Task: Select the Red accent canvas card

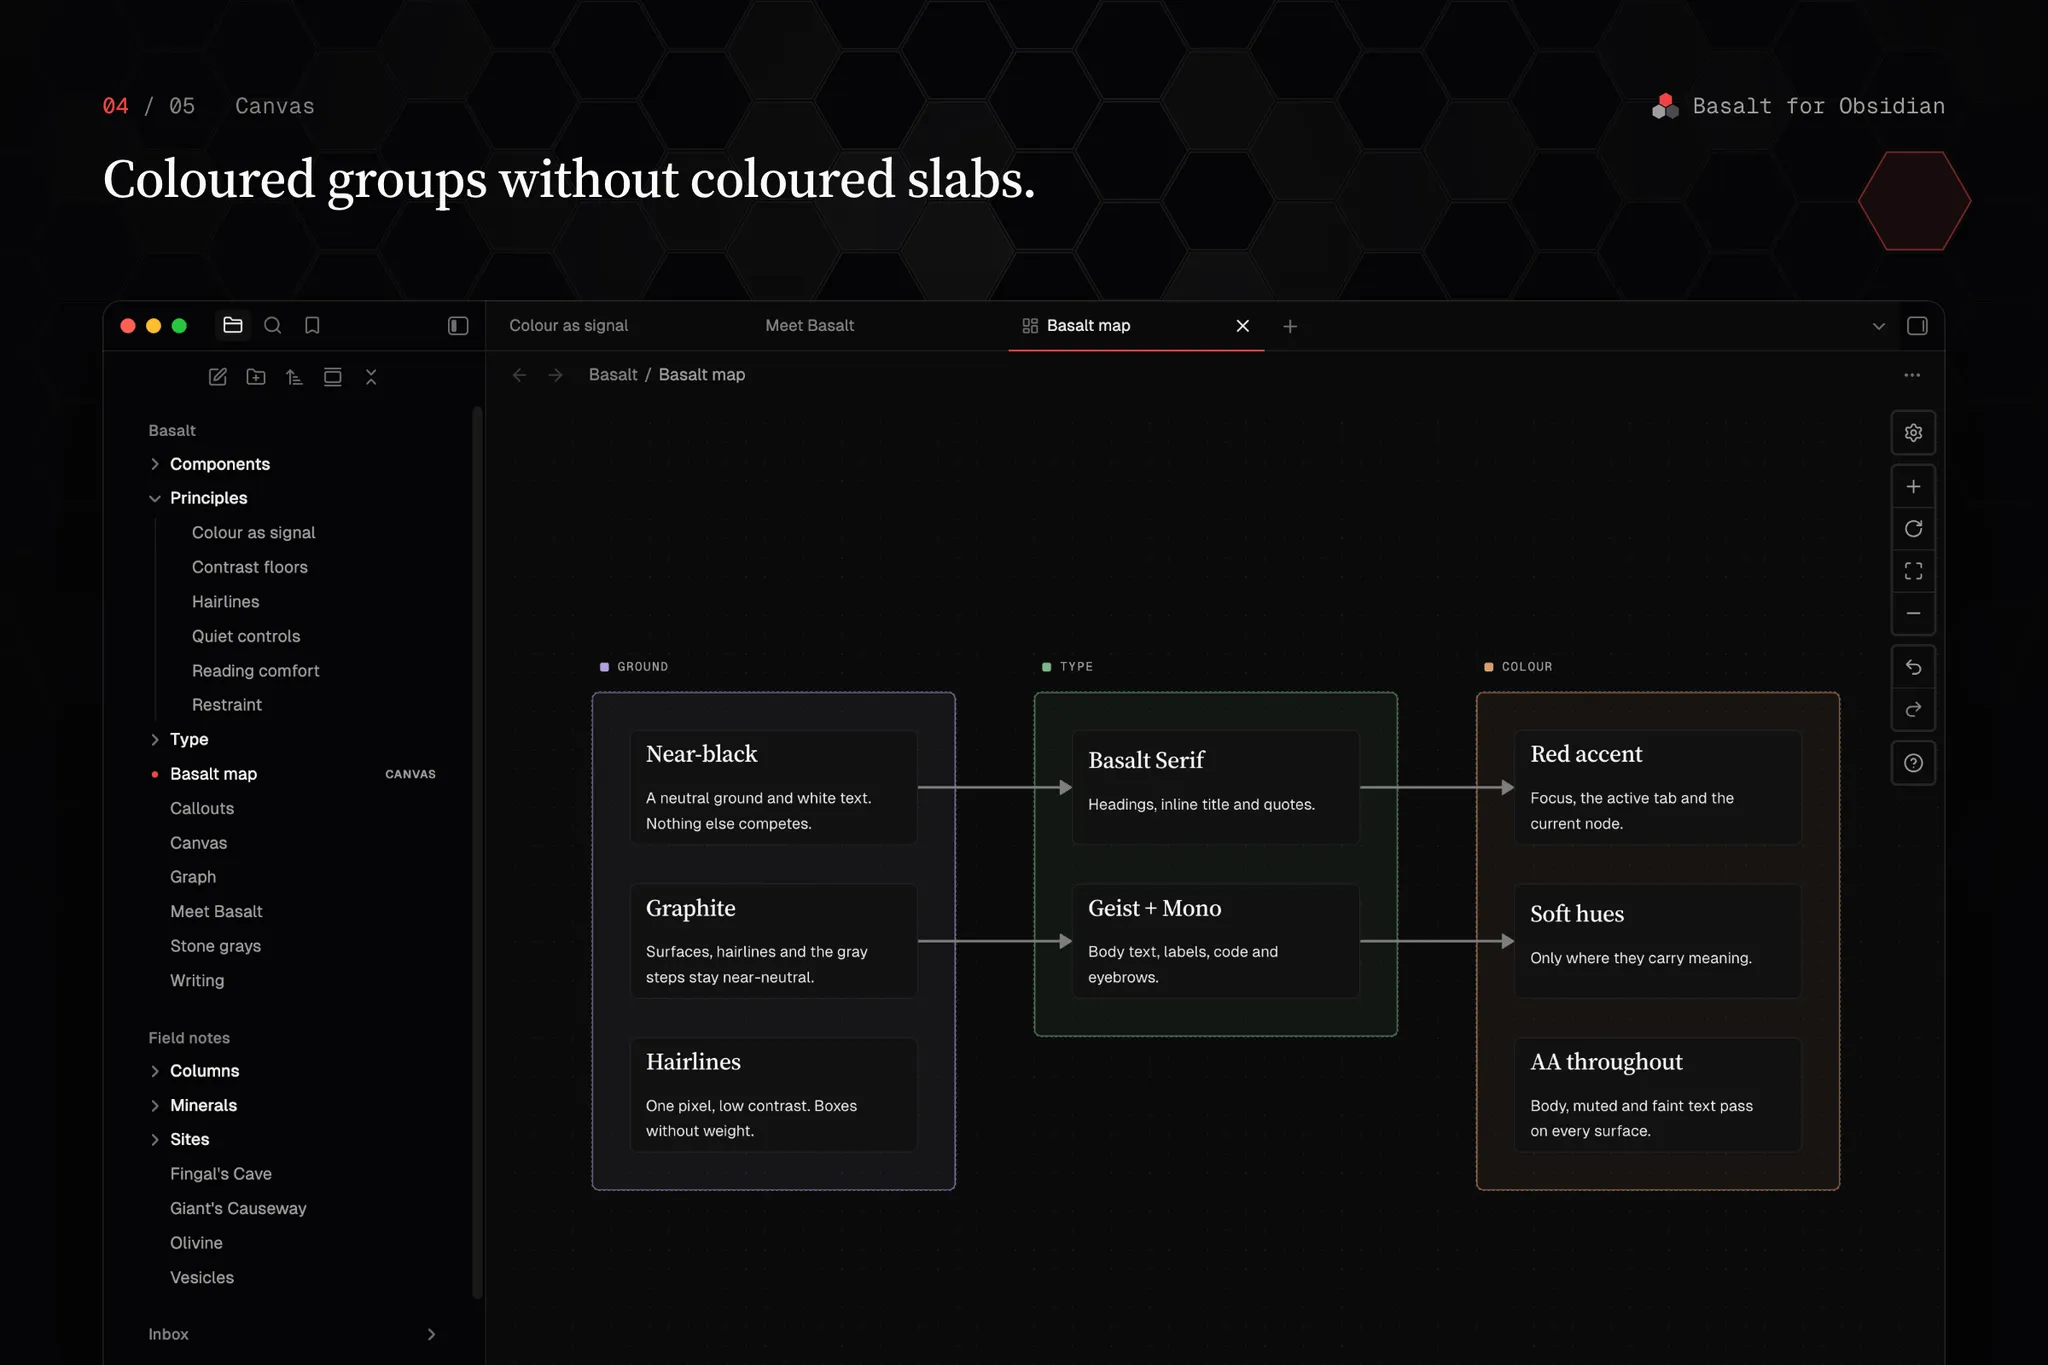Action: (1657, 787)
